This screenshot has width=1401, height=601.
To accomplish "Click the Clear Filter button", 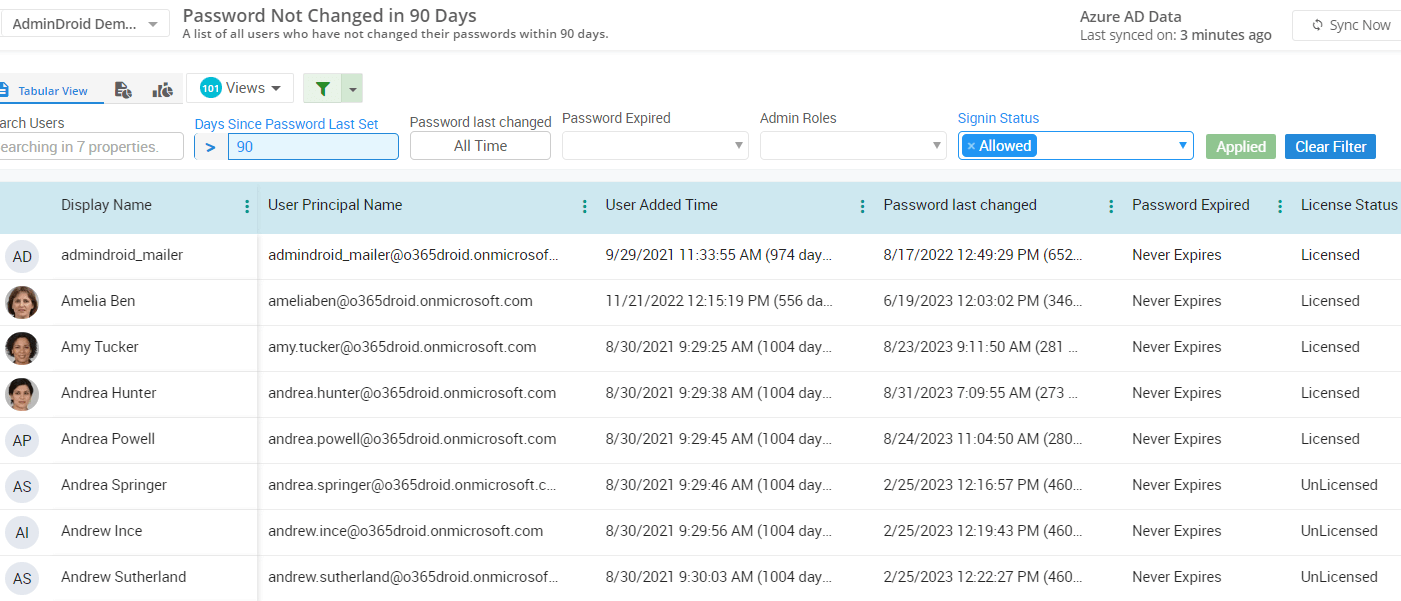I will [1330, 146].
